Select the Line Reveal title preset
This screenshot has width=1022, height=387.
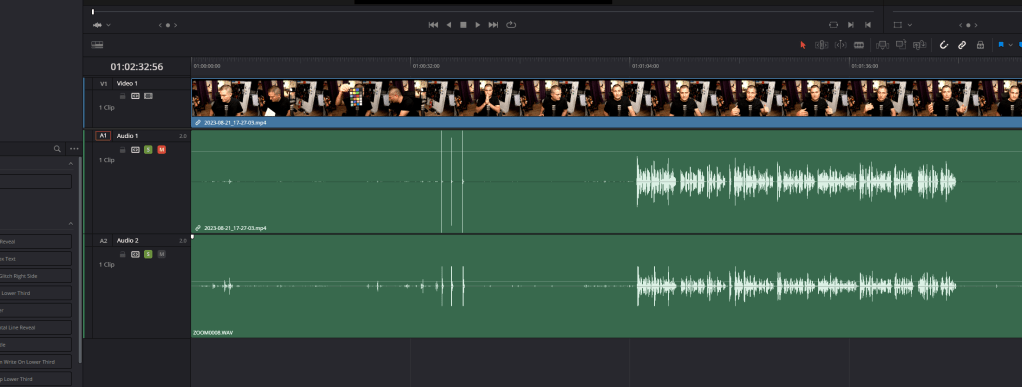click(x=35, y=327)
